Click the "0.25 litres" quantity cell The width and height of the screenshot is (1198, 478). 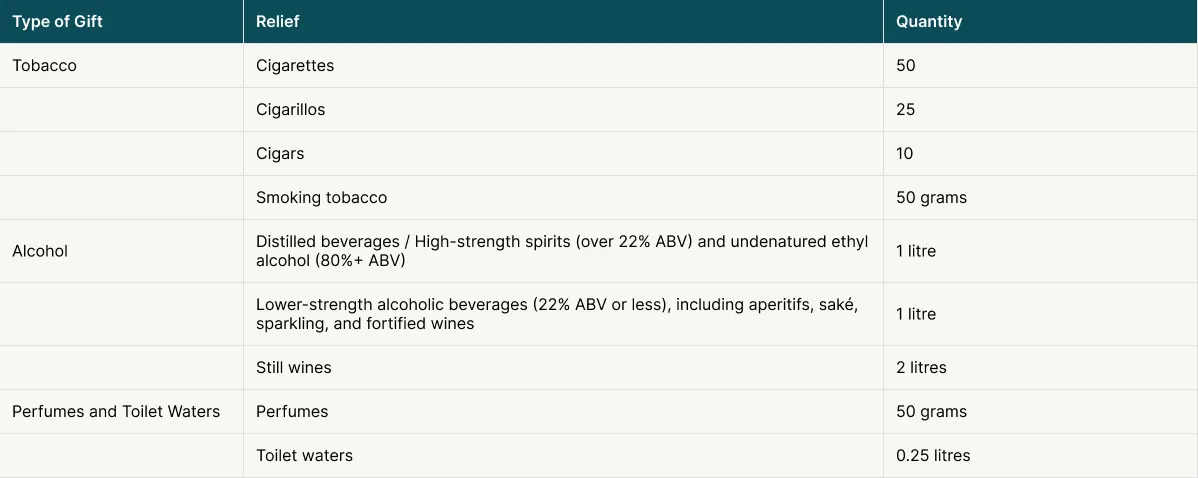pos(933,456)
